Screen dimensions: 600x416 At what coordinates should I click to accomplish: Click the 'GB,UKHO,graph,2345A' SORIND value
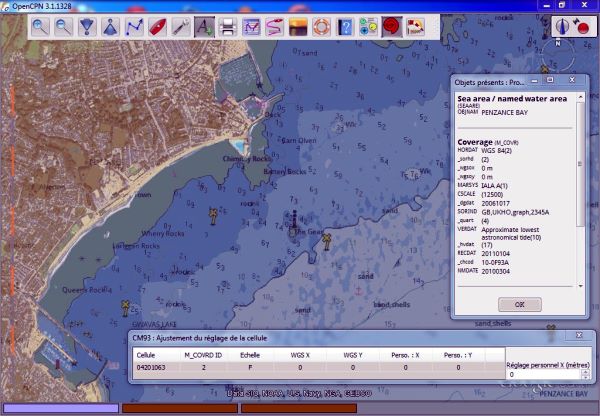point(515,212)
